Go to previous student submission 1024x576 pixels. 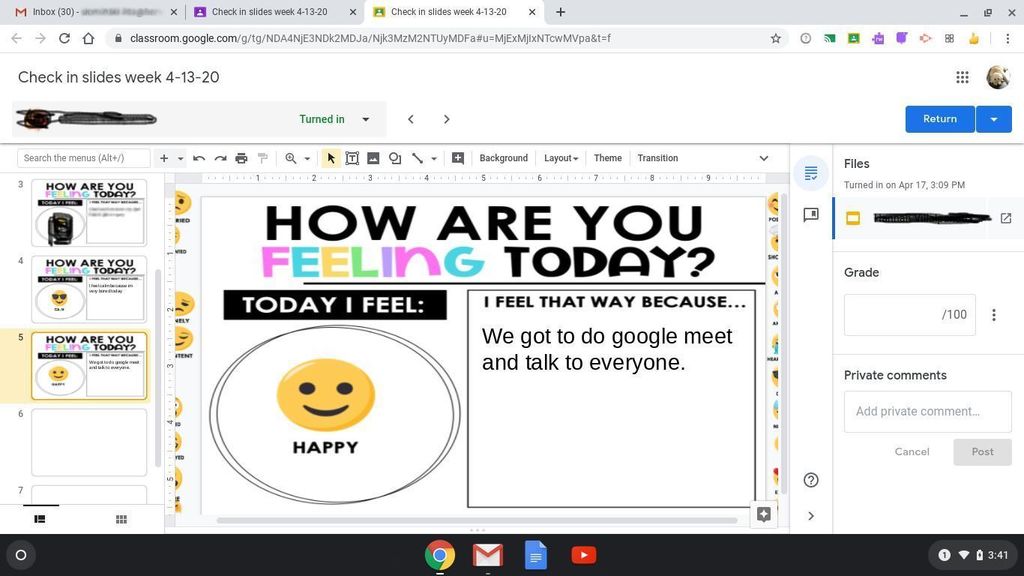tap(411, 119)
